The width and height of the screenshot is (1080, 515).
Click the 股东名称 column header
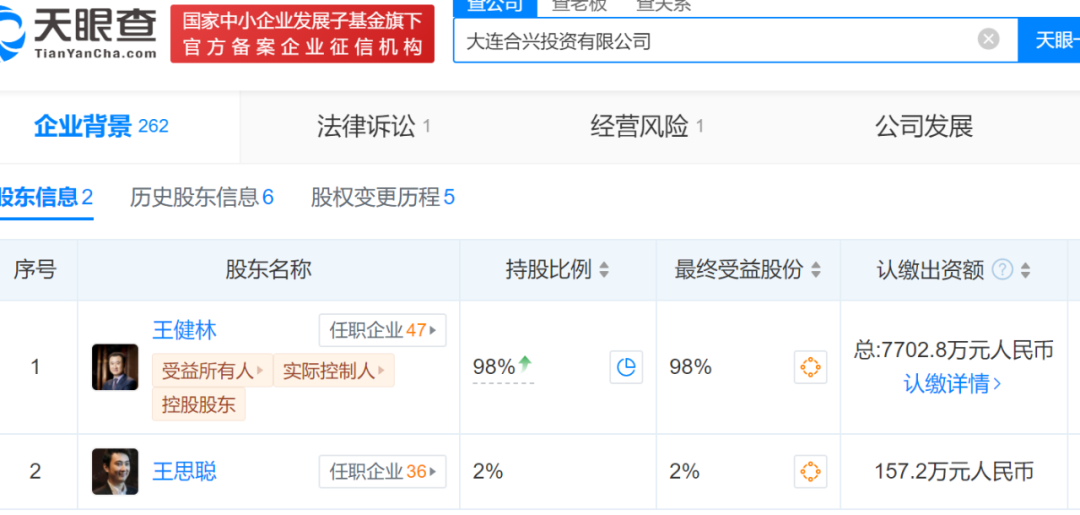269,270
